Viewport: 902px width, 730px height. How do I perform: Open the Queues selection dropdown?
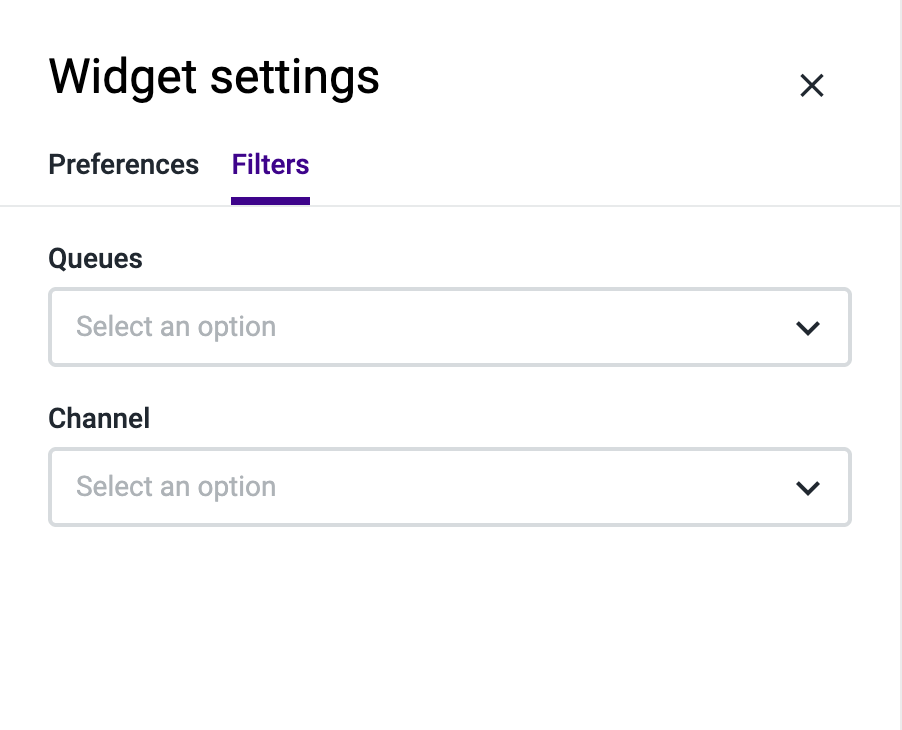click(x=449, y=327)
